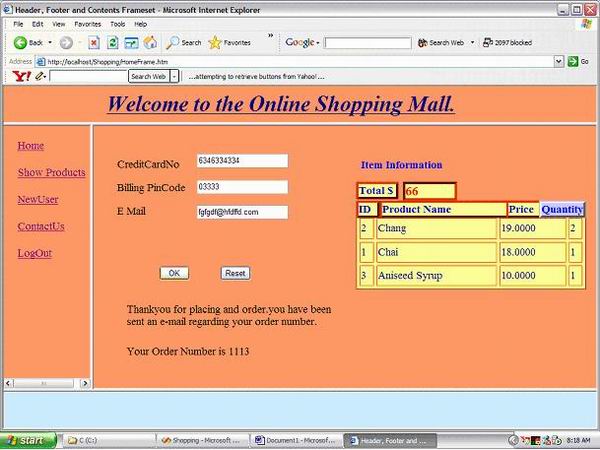Viewport: 600px width, 450px height.
Task: Click the 10.0000 price cell
Action: coord(533,276)
